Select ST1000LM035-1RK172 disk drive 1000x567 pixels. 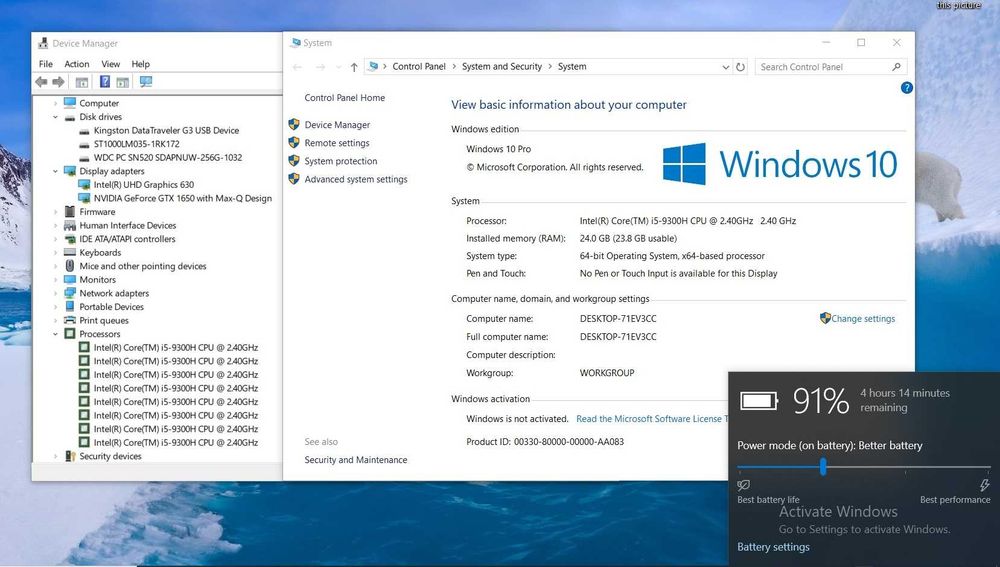tap(136, 144)
